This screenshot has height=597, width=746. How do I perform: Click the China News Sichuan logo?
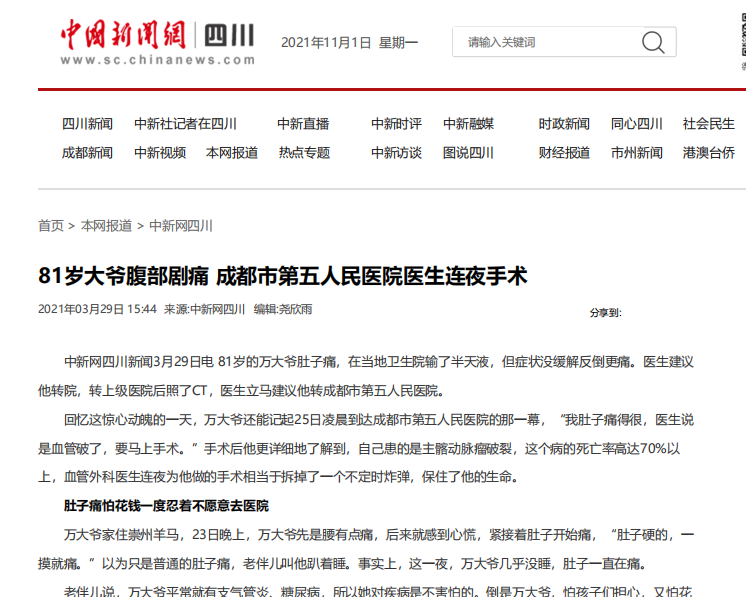point(157,41)
